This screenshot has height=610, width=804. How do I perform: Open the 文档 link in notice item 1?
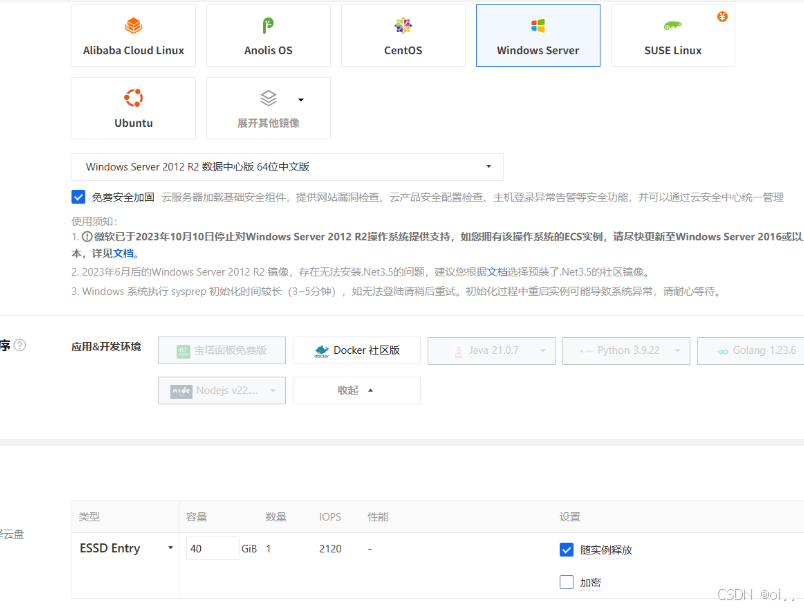(123, 253)
